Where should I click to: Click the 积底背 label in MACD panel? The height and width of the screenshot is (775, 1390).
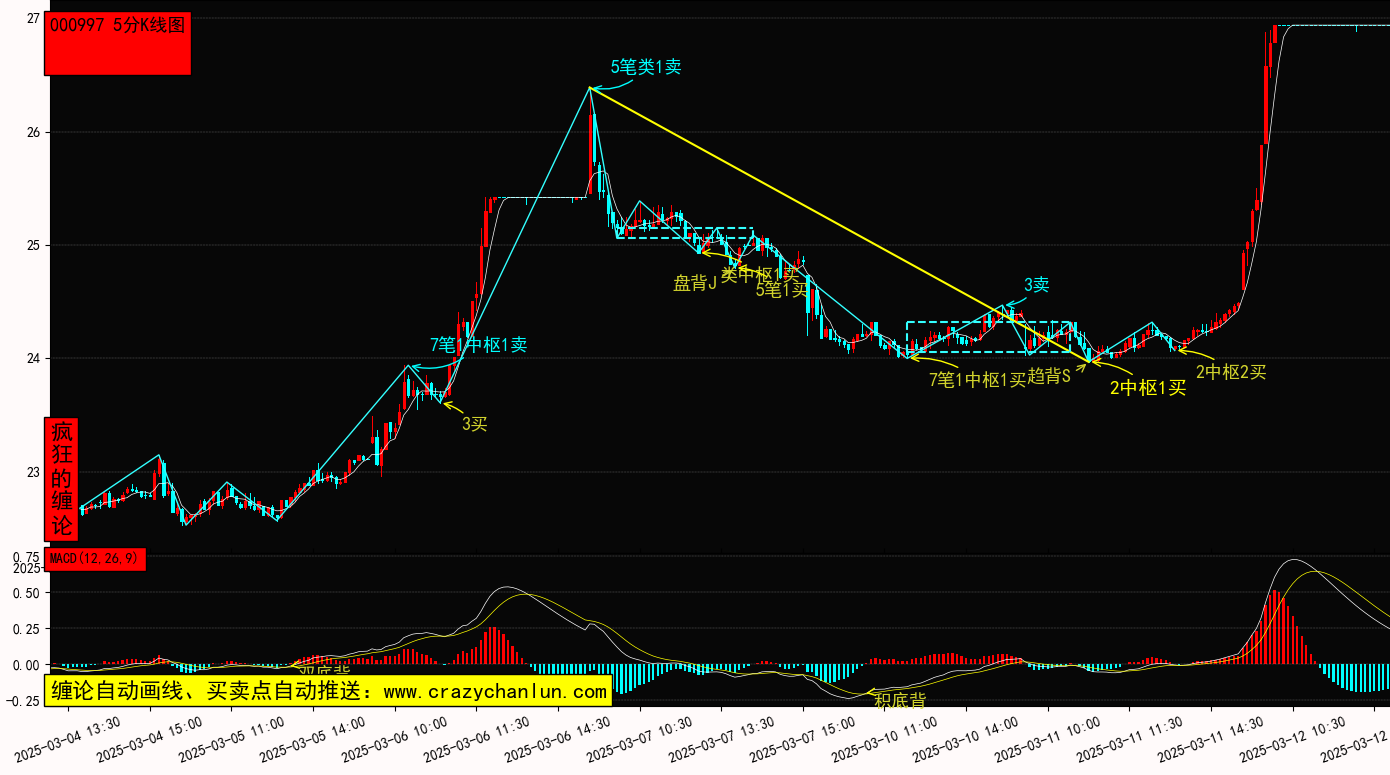coord(899,699)
